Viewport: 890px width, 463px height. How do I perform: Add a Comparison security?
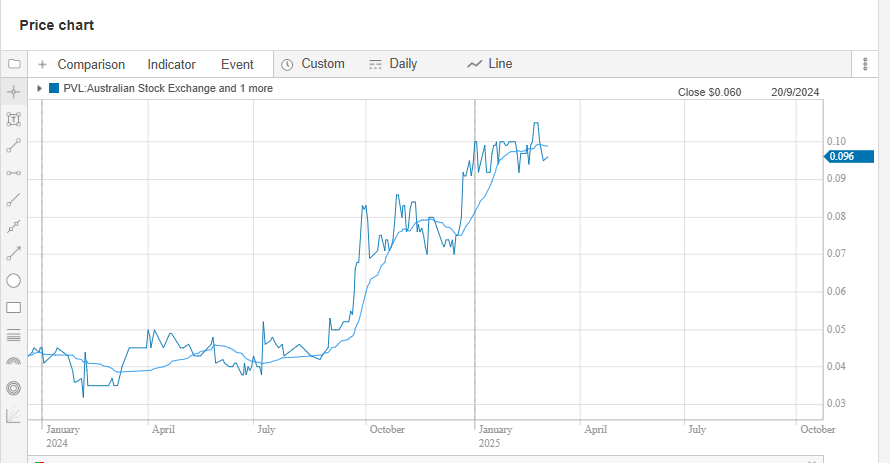coord(81,65)
